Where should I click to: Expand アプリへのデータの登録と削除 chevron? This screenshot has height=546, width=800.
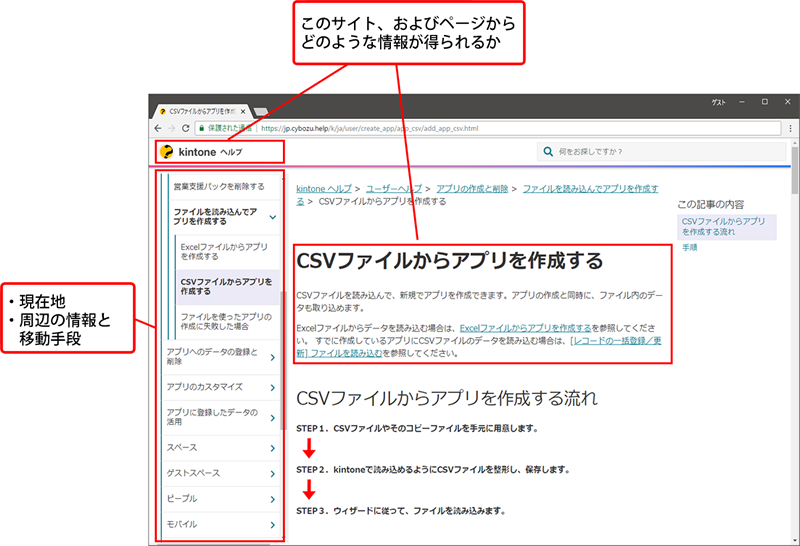pyautogui.click(x=273, y=357)
